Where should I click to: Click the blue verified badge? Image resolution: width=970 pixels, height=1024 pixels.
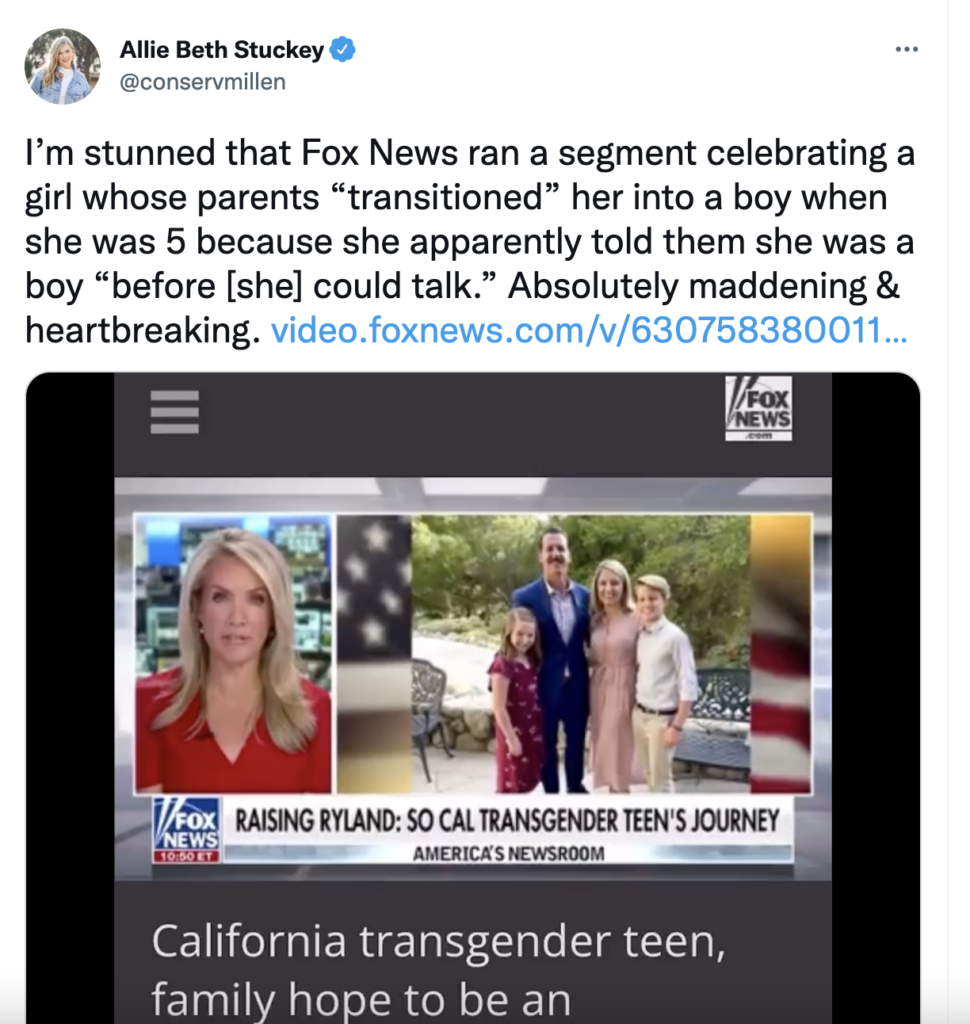tap(342, 50)
